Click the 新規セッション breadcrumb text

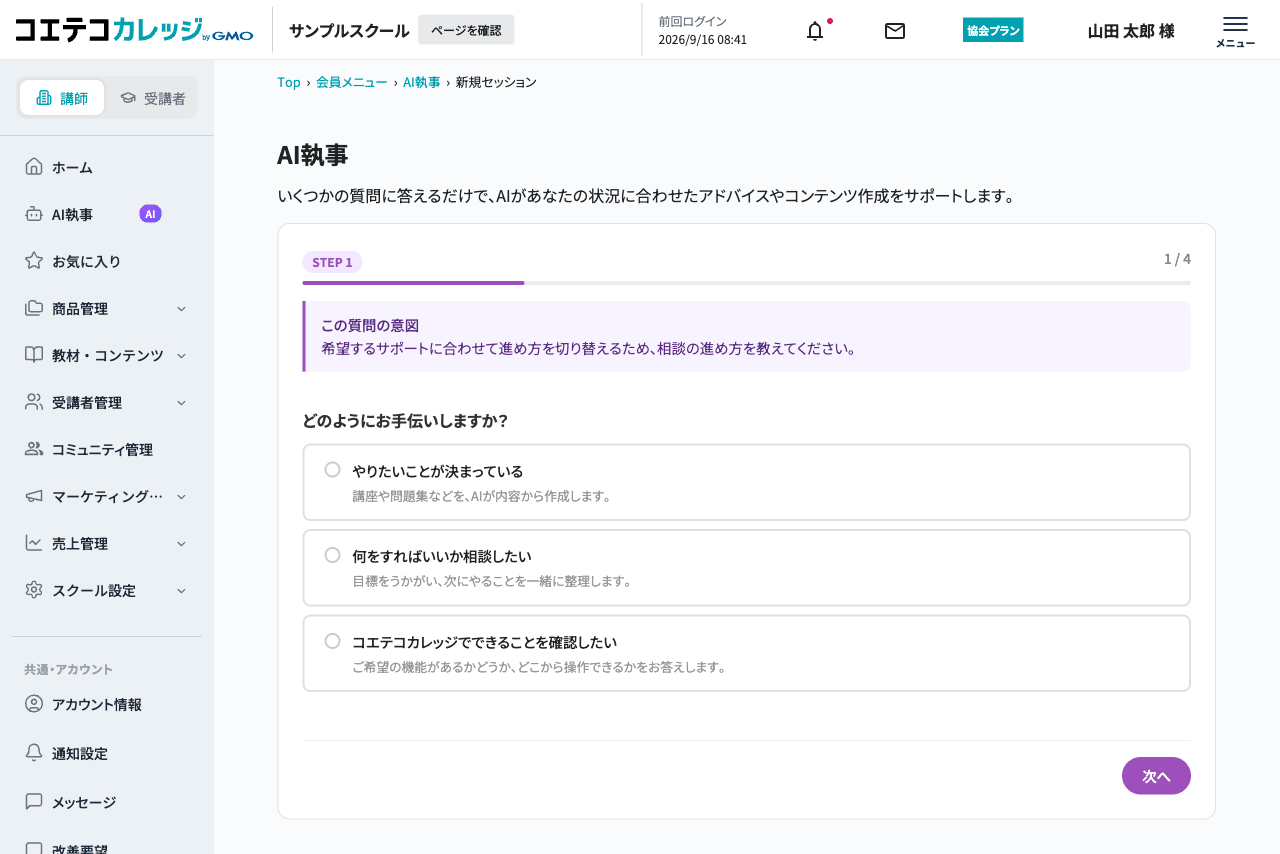[x=496, y=82]
